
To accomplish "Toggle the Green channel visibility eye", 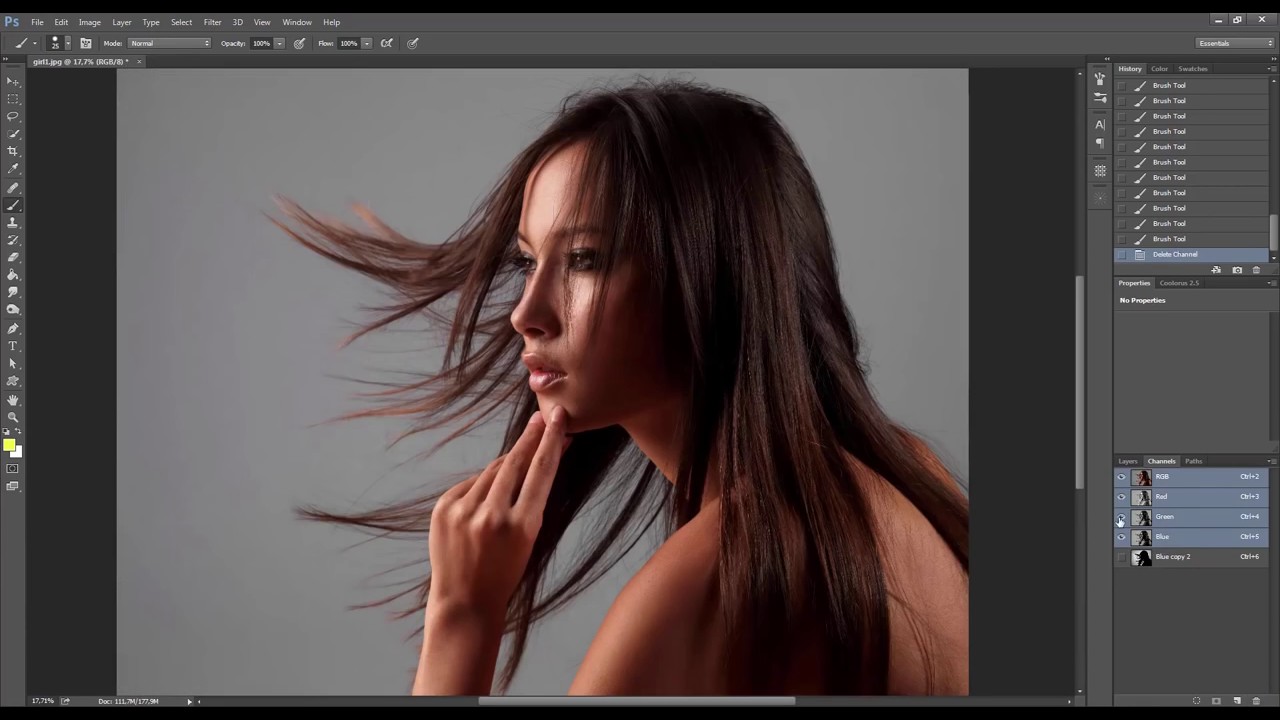I will coord(1121,517).
